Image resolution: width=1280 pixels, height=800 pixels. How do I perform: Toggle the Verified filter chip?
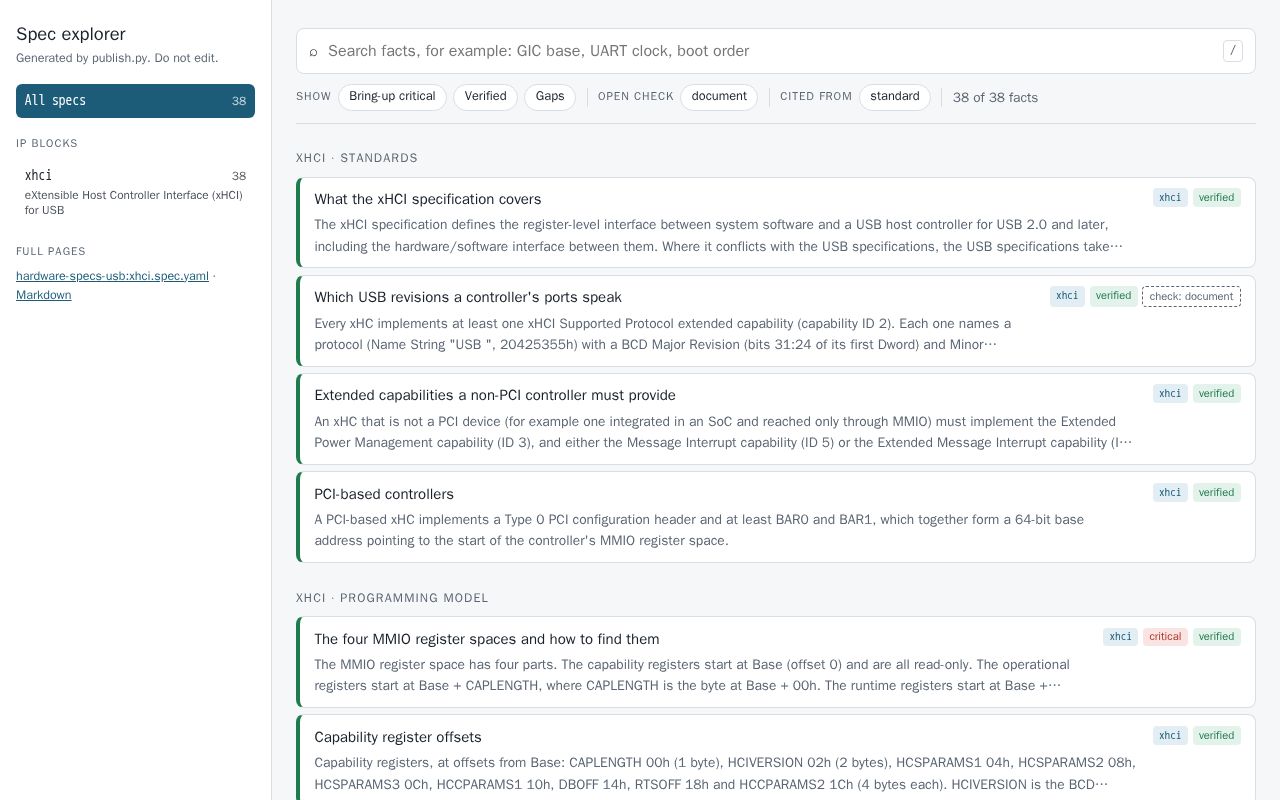[x=485, y=97]
